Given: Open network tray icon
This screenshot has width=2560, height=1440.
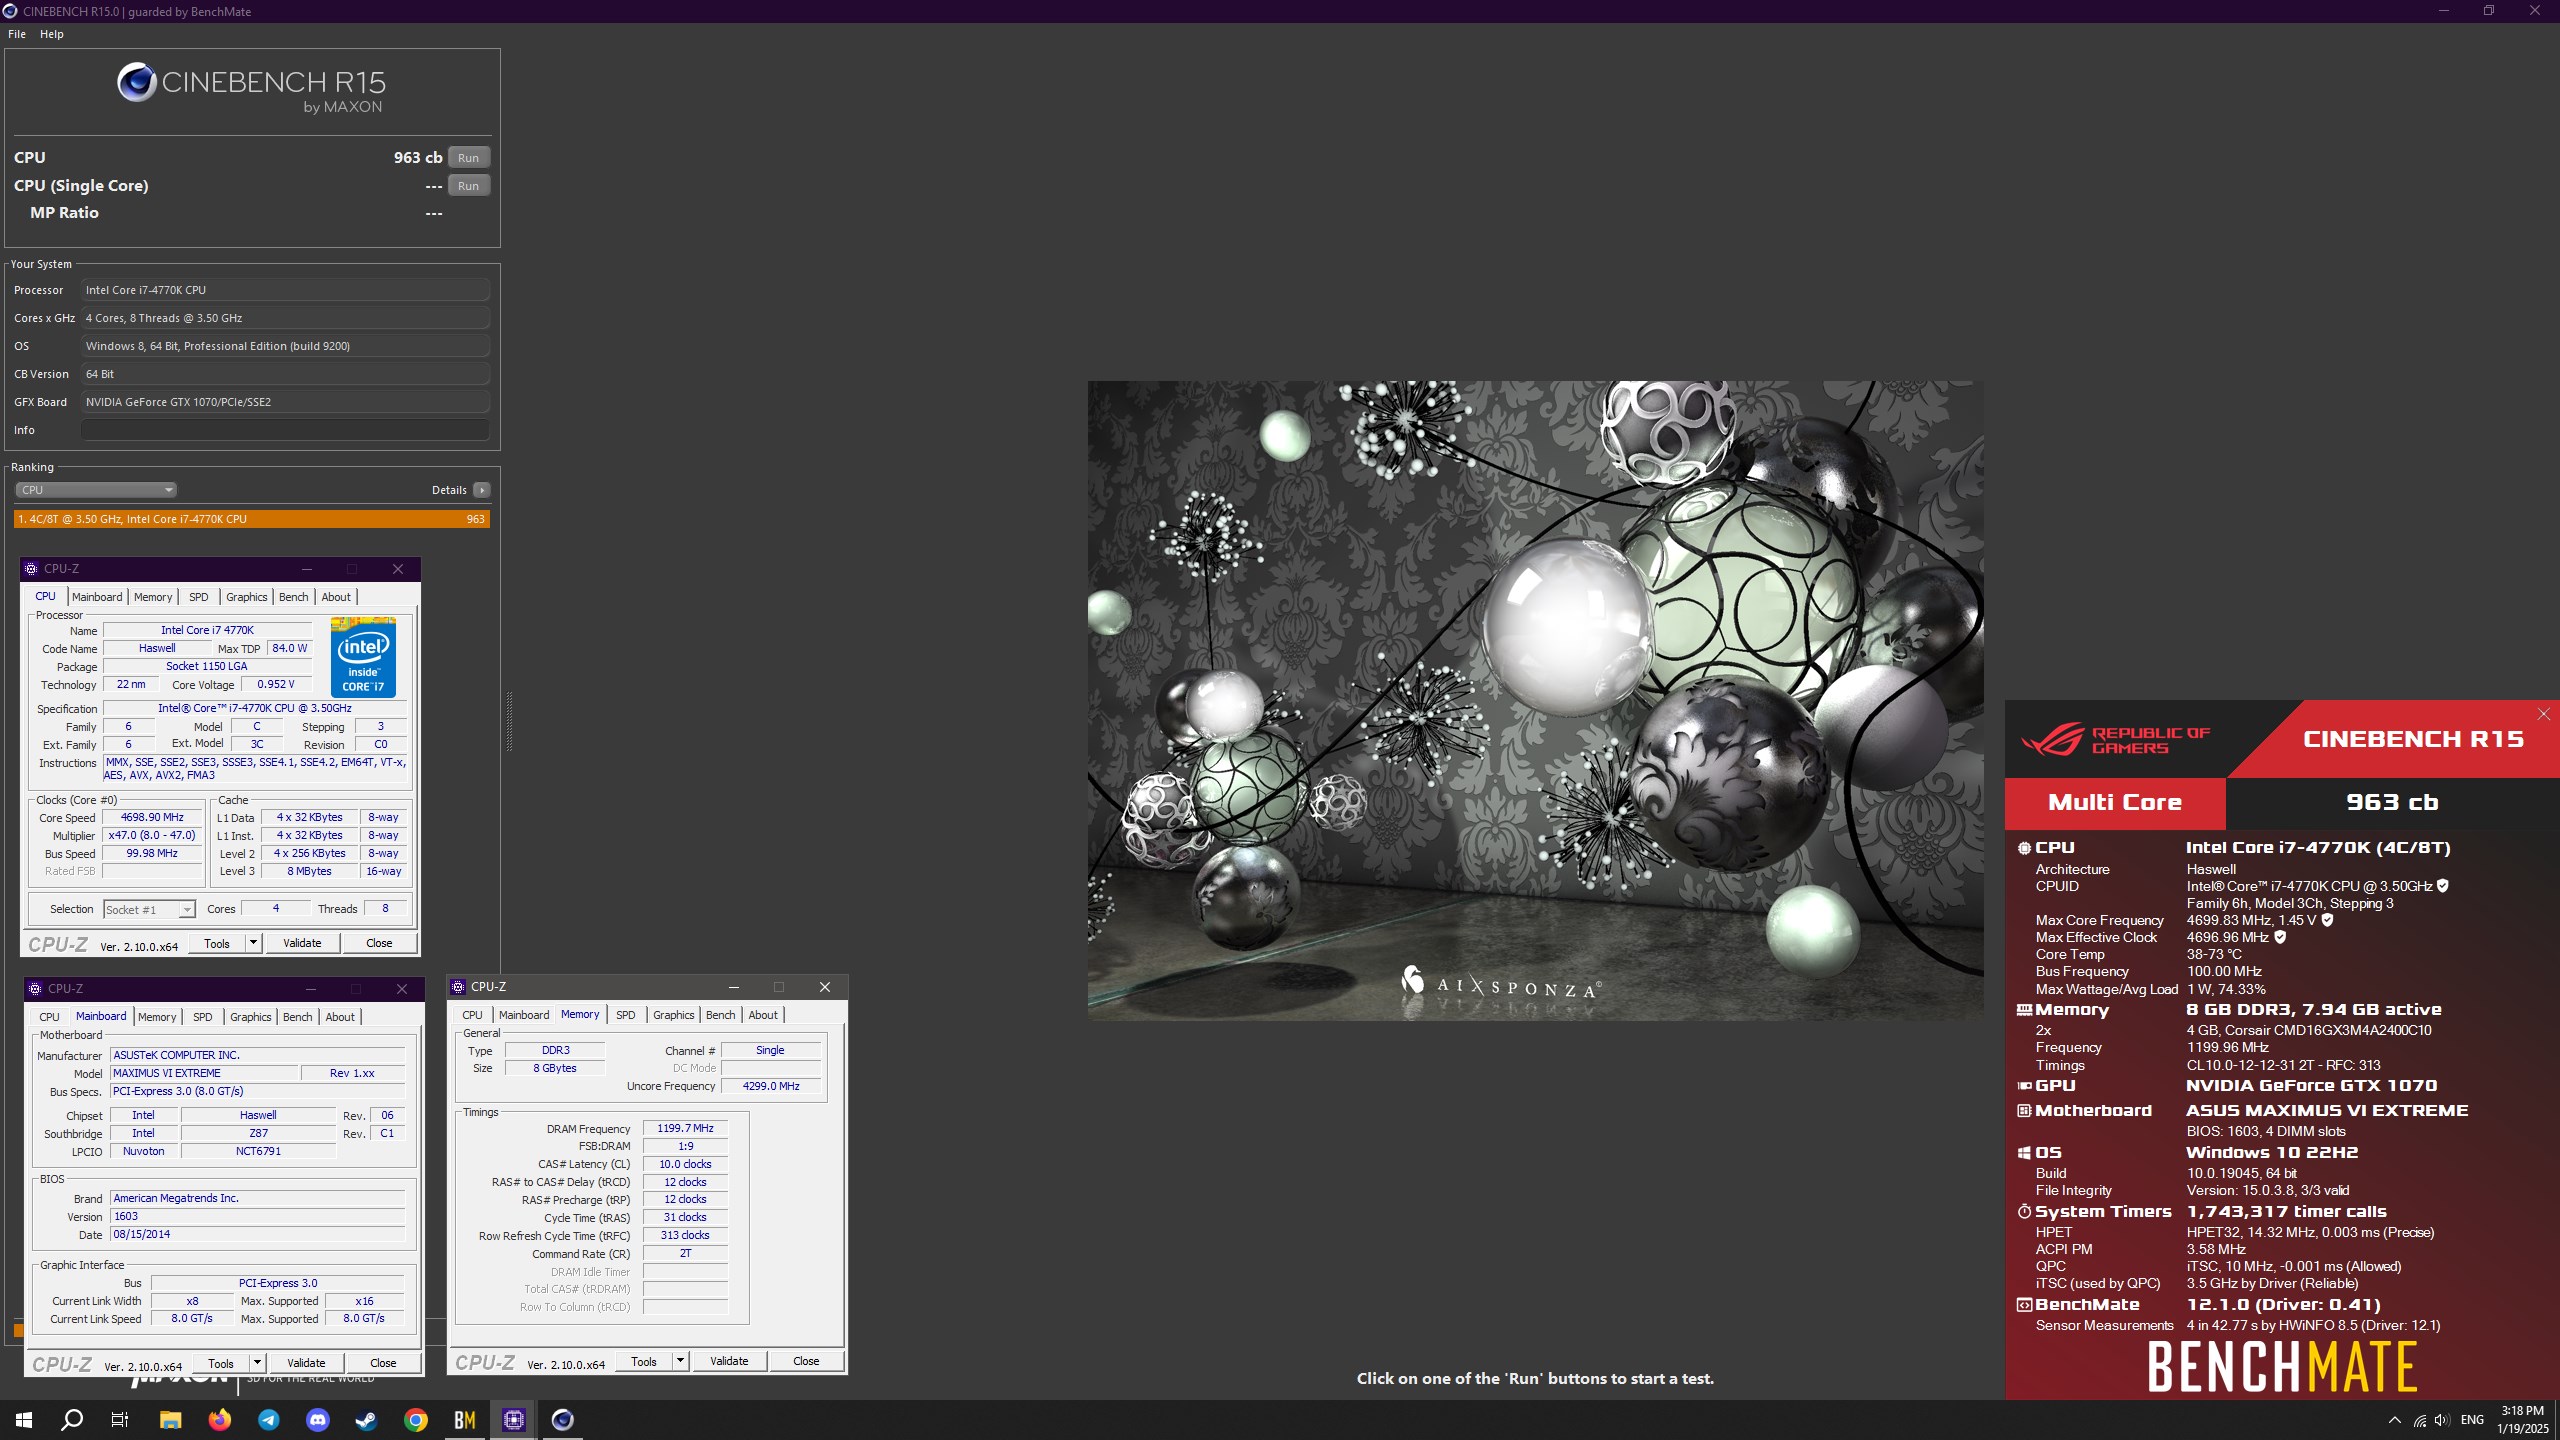Looking at the screenshot, I should pyautogui.click(x=2419, y=1420).
